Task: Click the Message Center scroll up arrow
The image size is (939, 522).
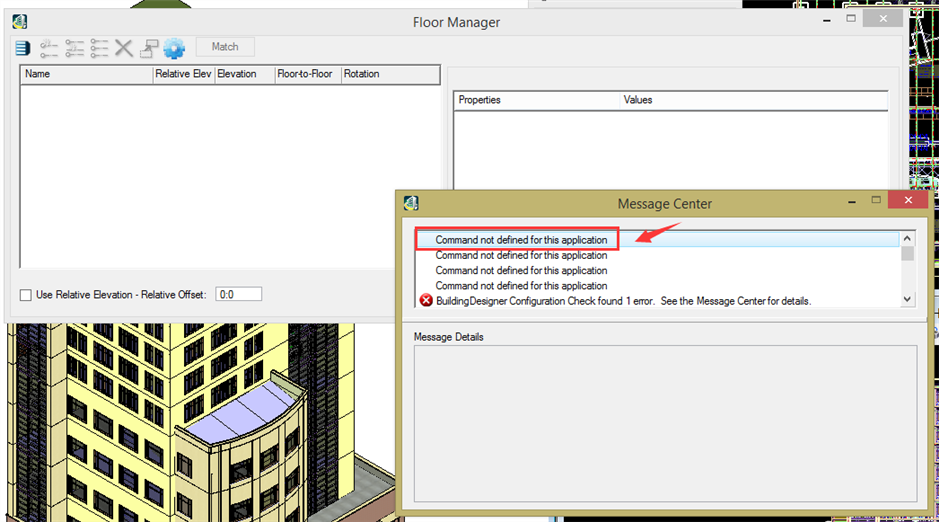Action: (x=907, y=238)
